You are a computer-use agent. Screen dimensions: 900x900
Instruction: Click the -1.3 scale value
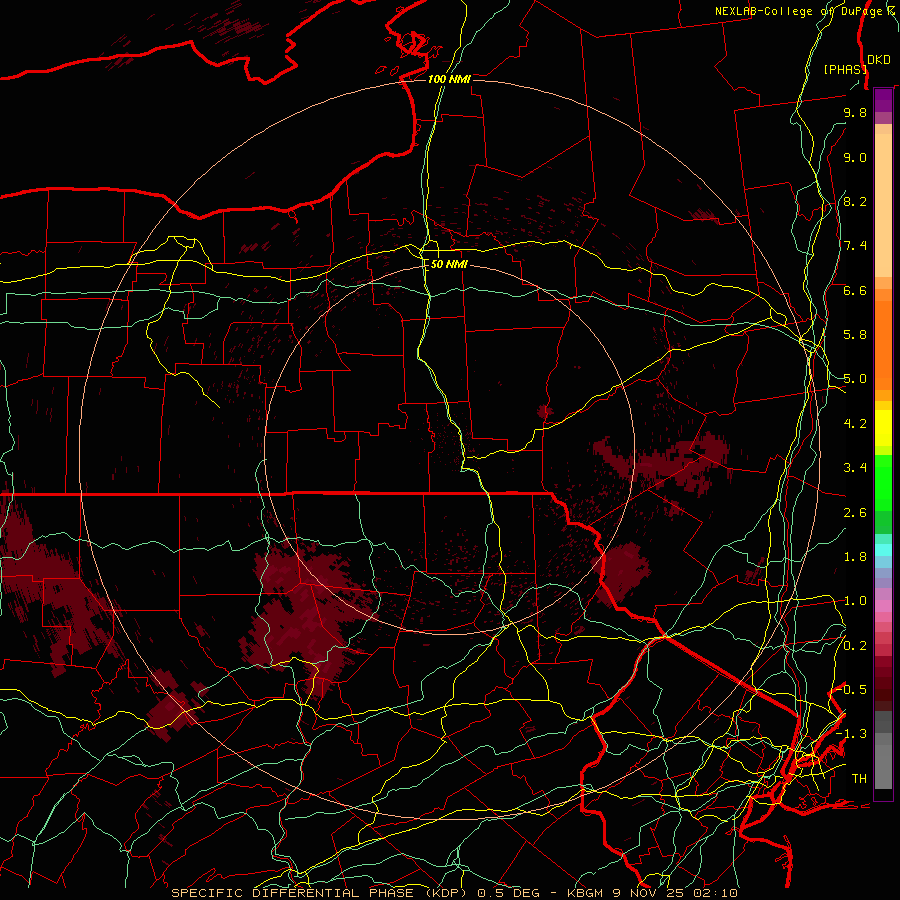click(851, 734)
